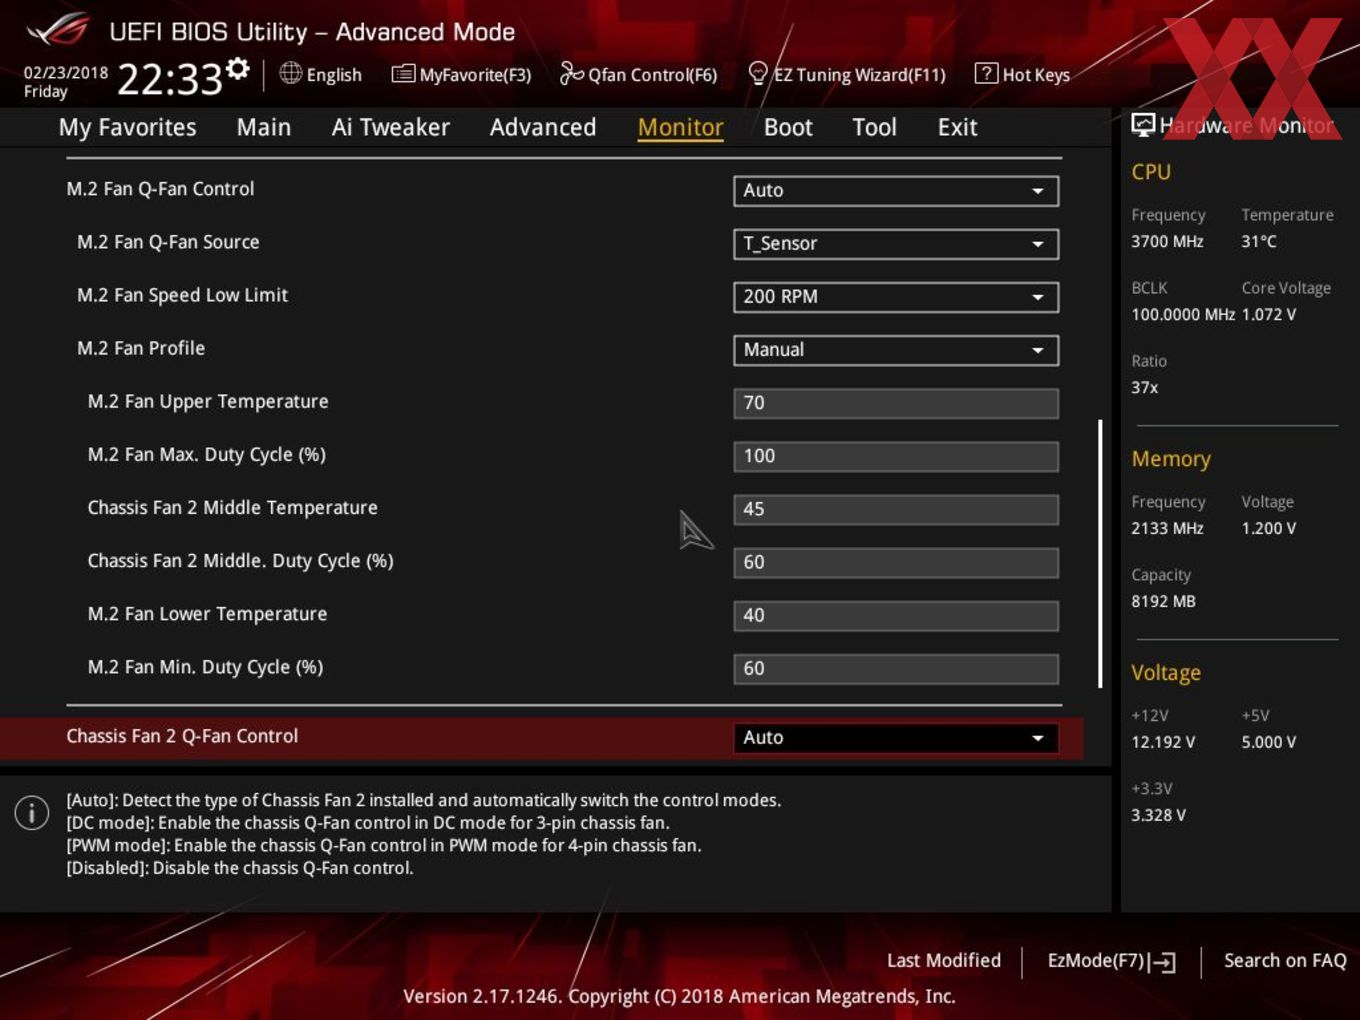The height and width of the screenshot is (1020, 1360).
Task: Select the M.2 Fan Lower Temperature label
Action: (x=207, y=614)
